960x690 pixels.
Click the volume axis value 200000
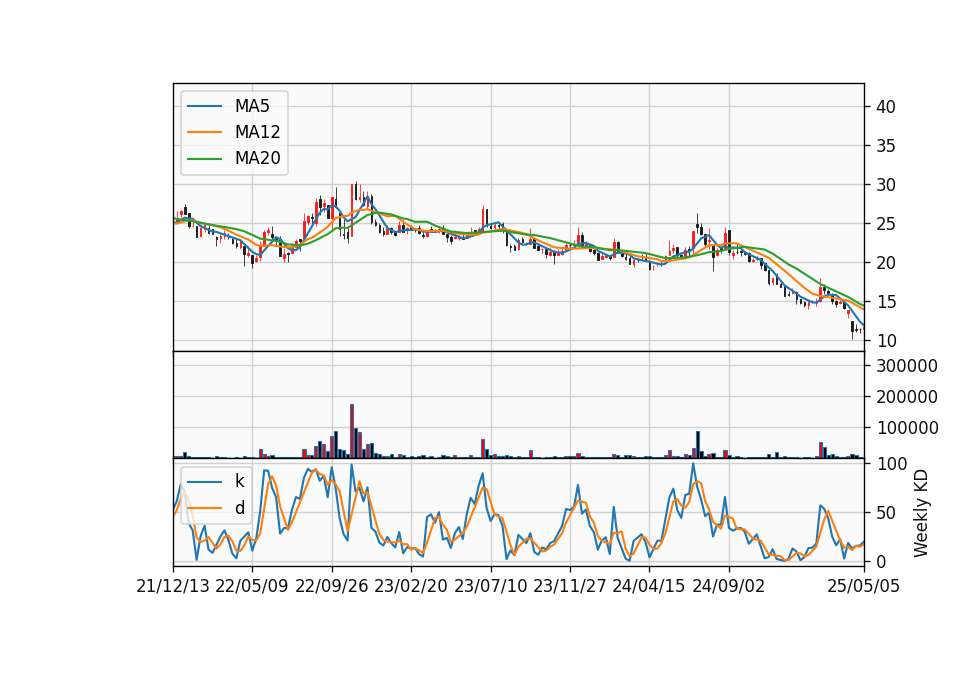pos(907,397)
